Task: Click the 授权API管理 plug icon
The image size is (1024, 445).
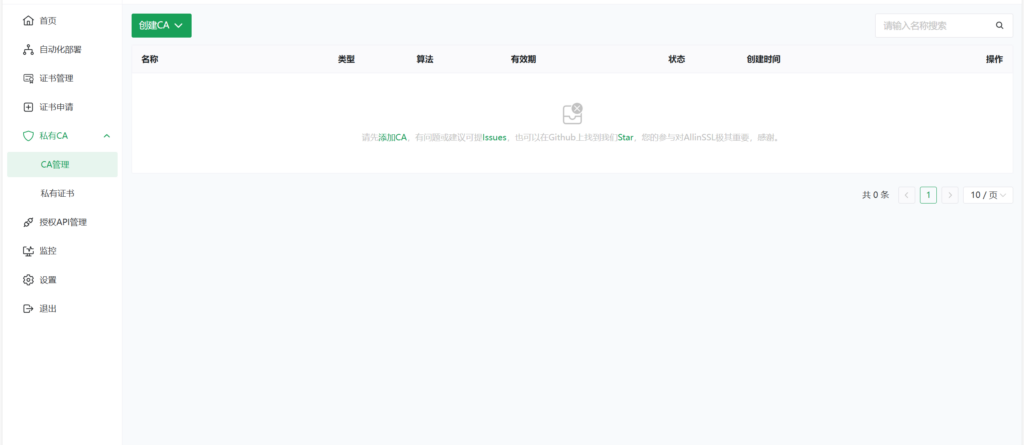Action: pyautogui.click(x=28, y=222)
